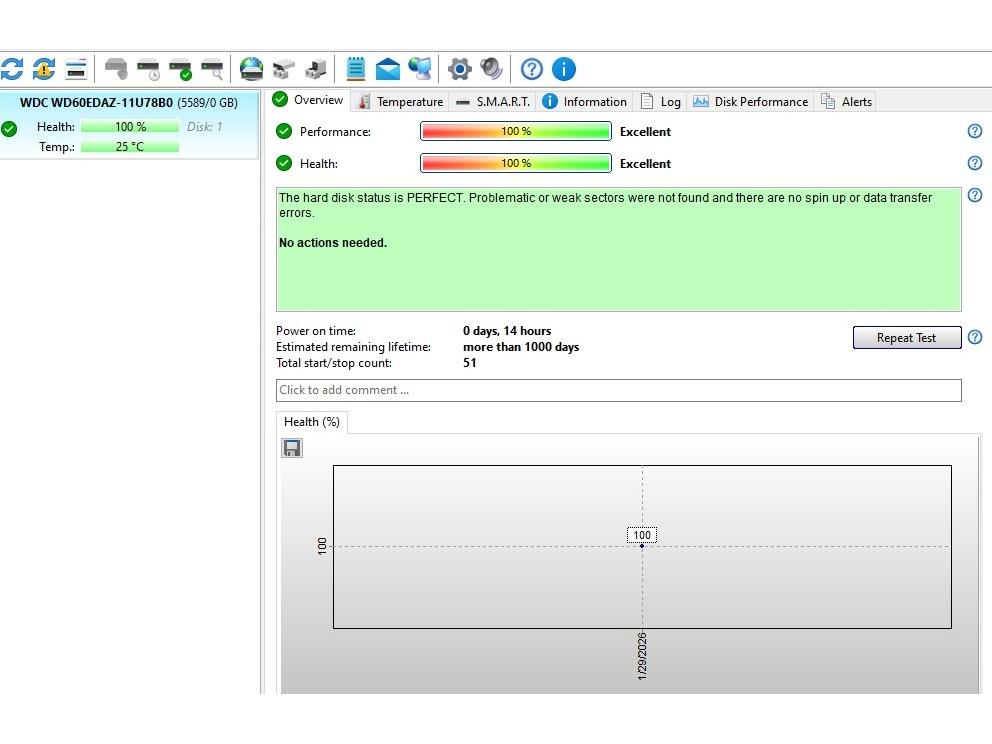This screenshot has width=992, height=744.
Task: Select the Health (%) graph tab
Action: [x=312, y=422]
